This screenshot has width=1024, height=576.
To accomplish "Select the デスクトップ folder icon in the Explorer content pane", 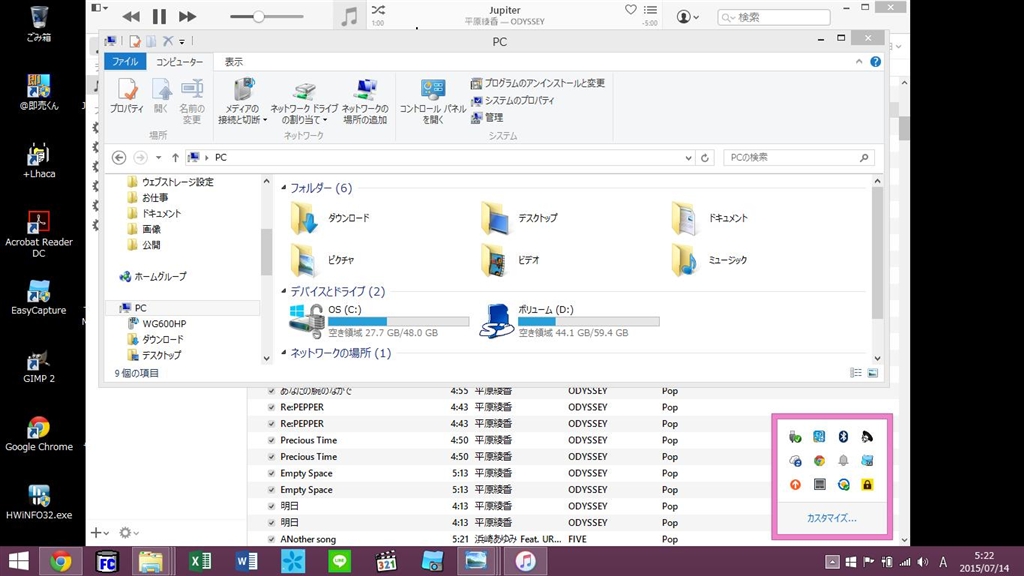I will pyautogui.click(x=495, y=218).
